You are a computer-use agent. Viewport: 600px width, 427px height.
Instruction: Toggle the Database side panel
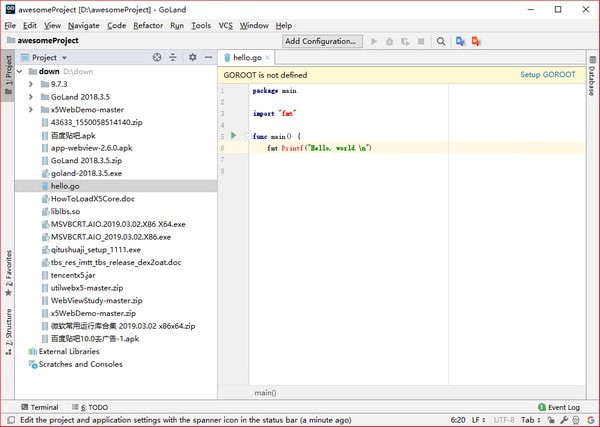pyautogui.click(x=592, y=79)
